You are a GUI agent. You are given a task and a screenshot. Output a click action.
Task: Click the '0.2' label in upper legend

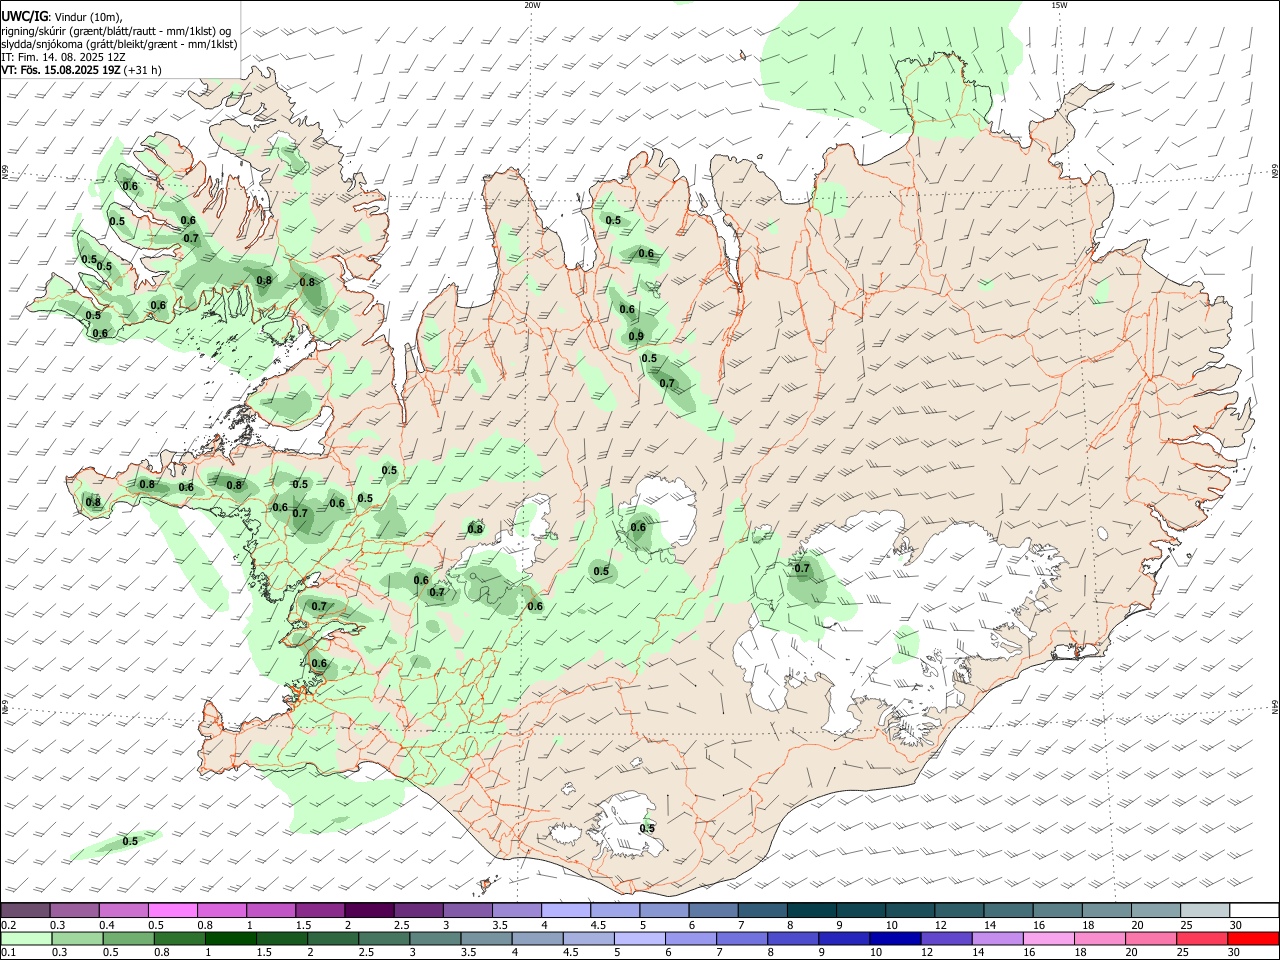[9, 926]
